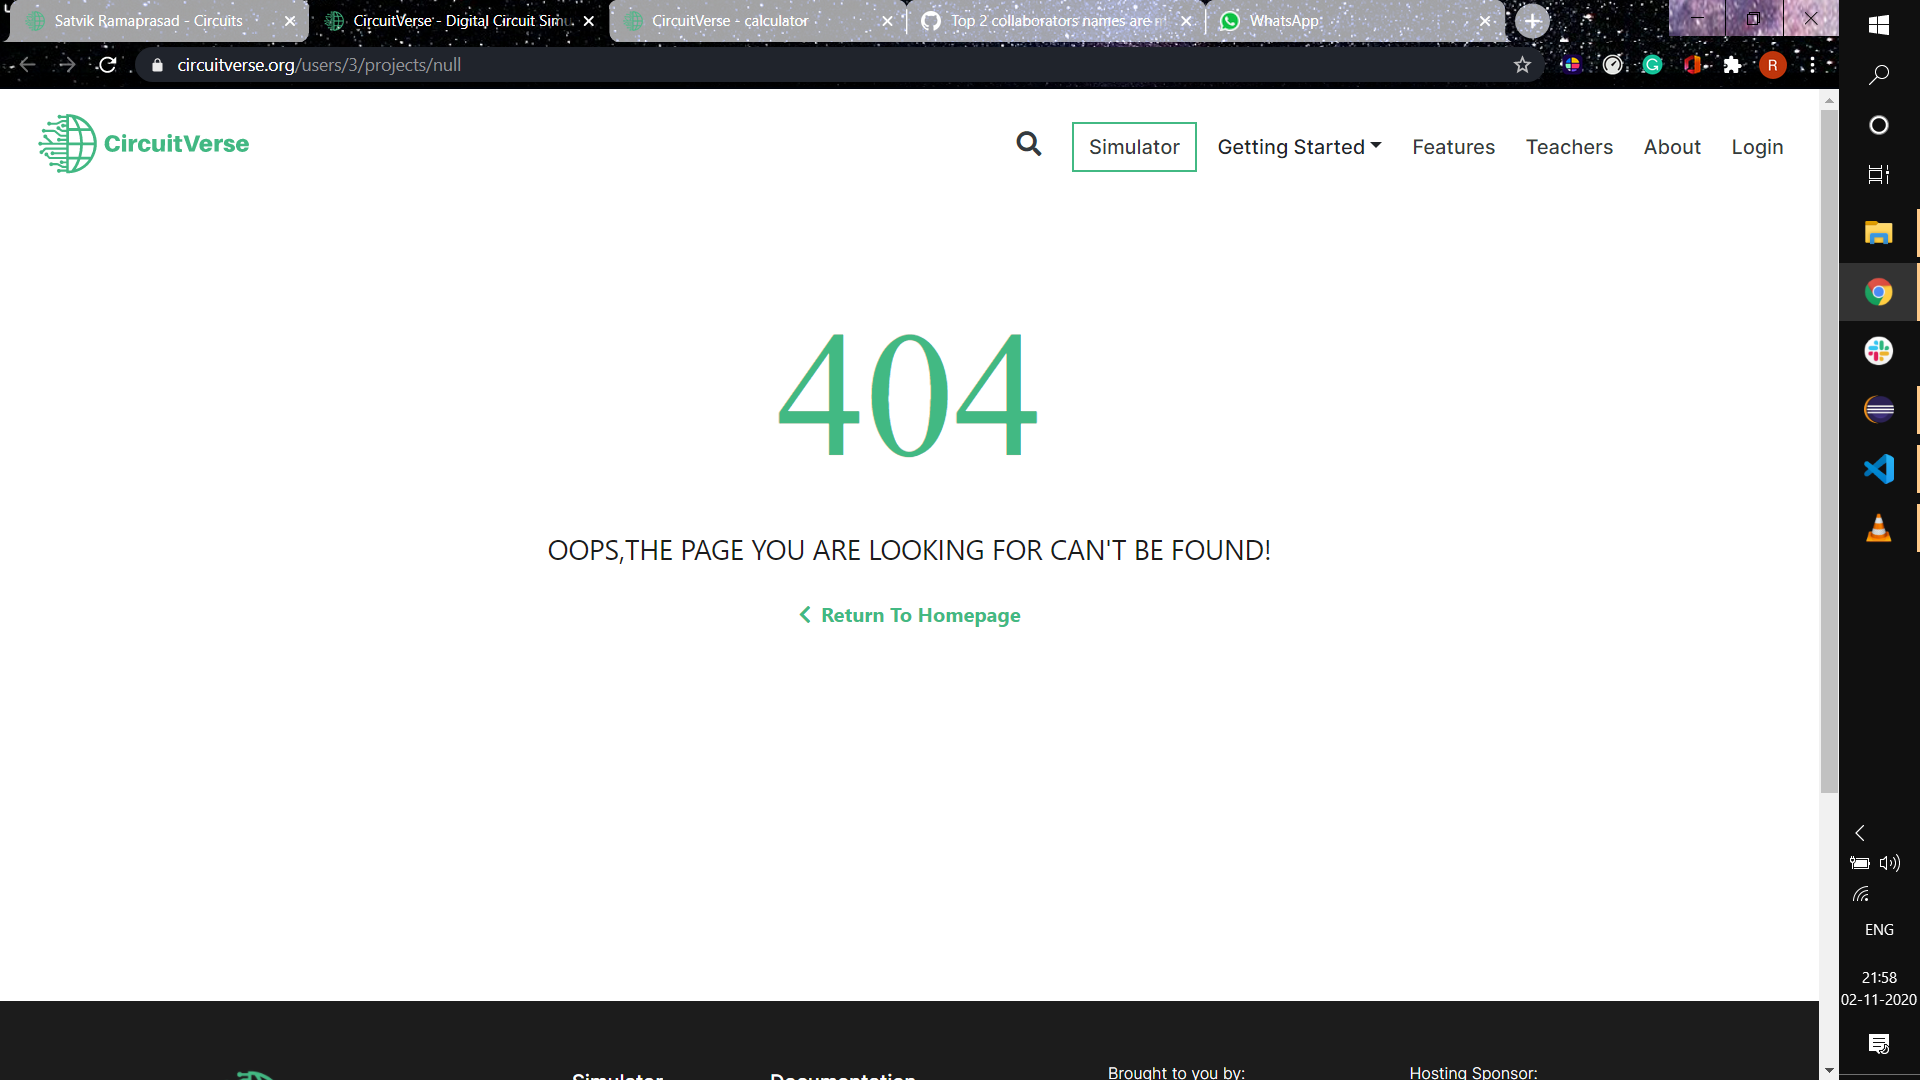Open the Grammarly extension icon

tap(1653, 65)
